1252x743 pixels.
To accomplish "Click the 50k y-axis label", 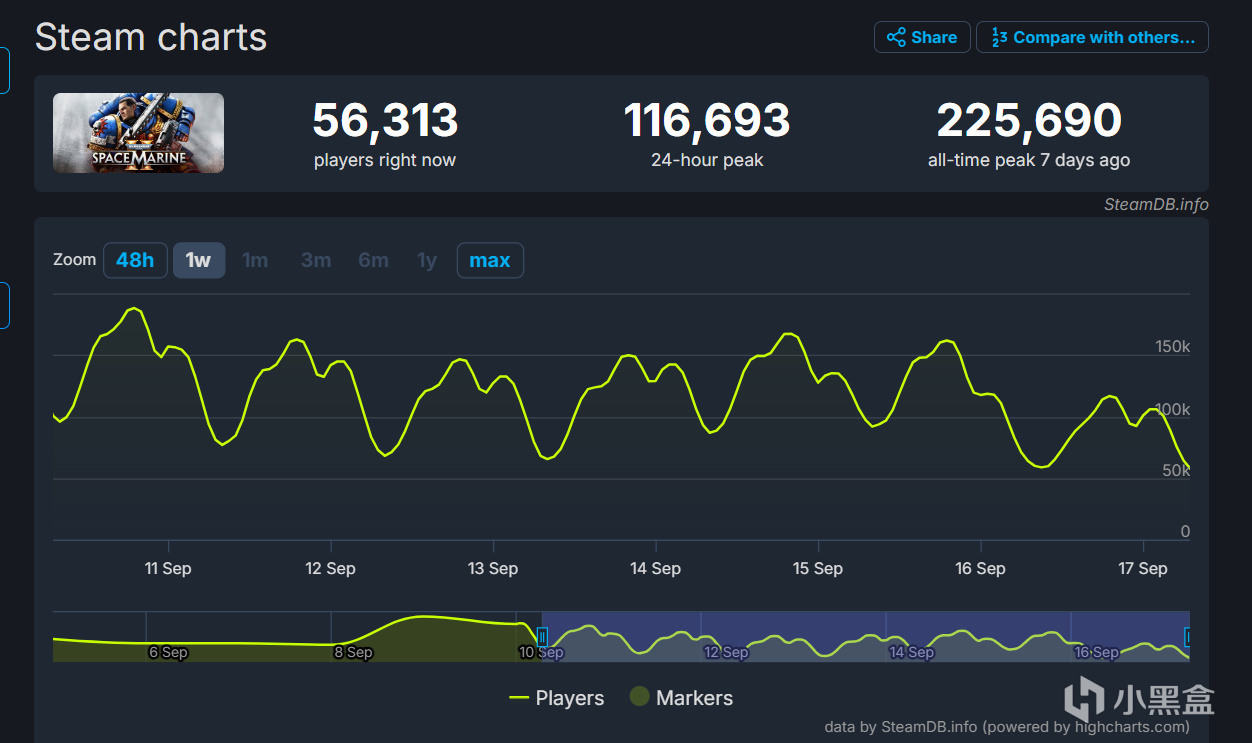I will [x=1176, y=470].
